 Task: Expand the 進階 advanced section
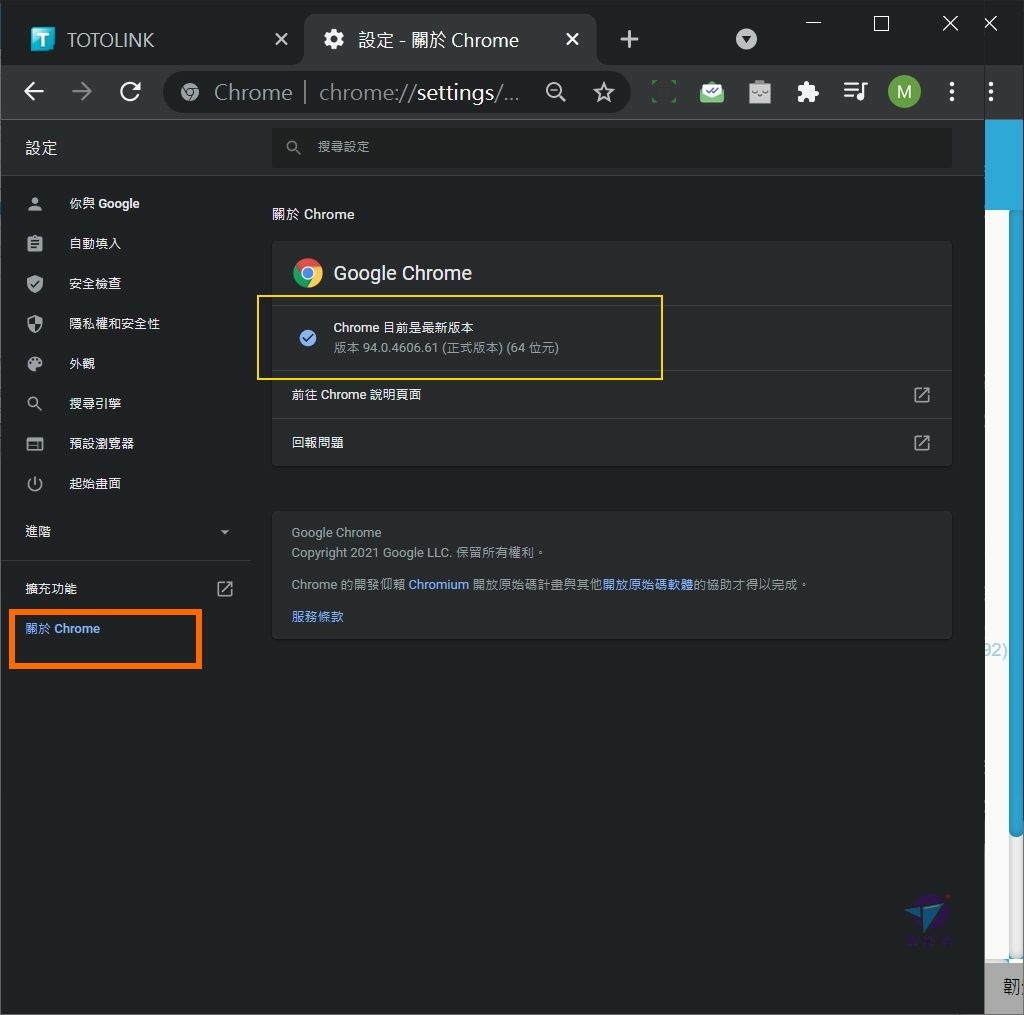[127, 532]
